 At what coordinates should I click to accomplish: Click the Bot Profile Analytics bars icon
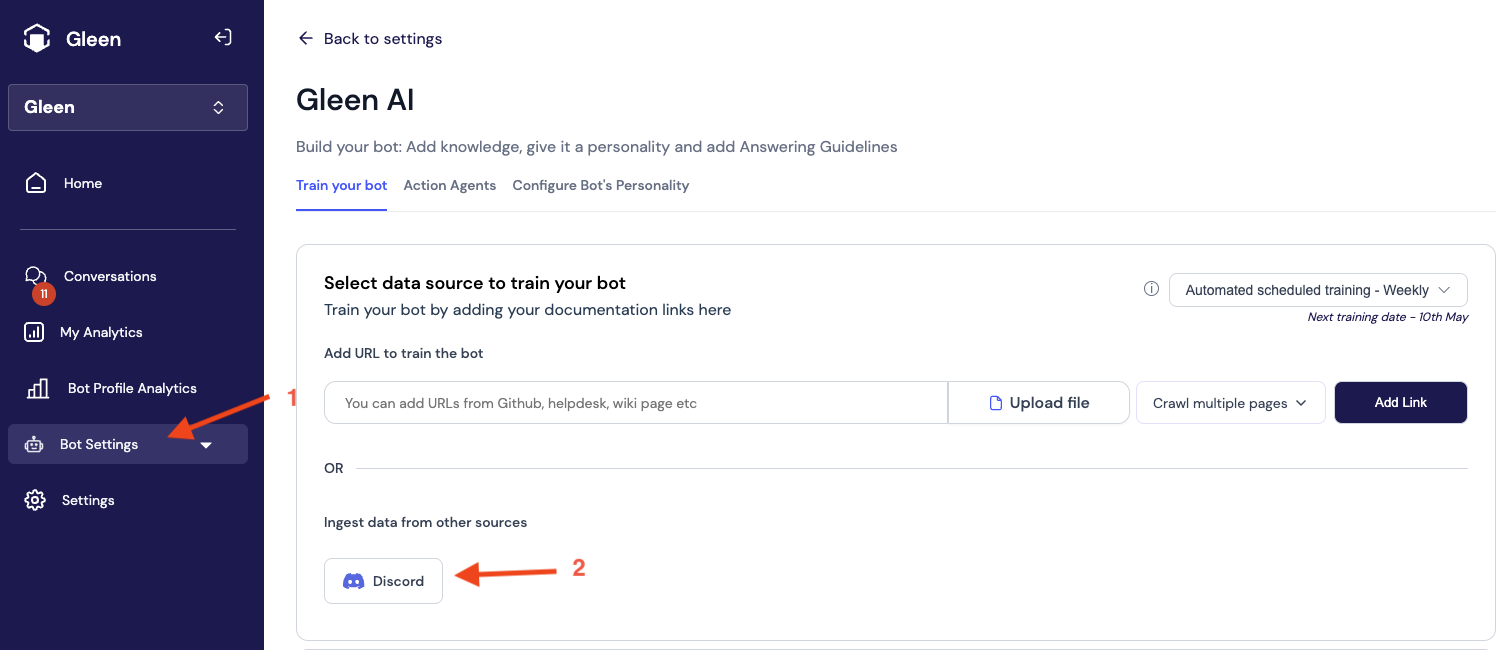38,388
